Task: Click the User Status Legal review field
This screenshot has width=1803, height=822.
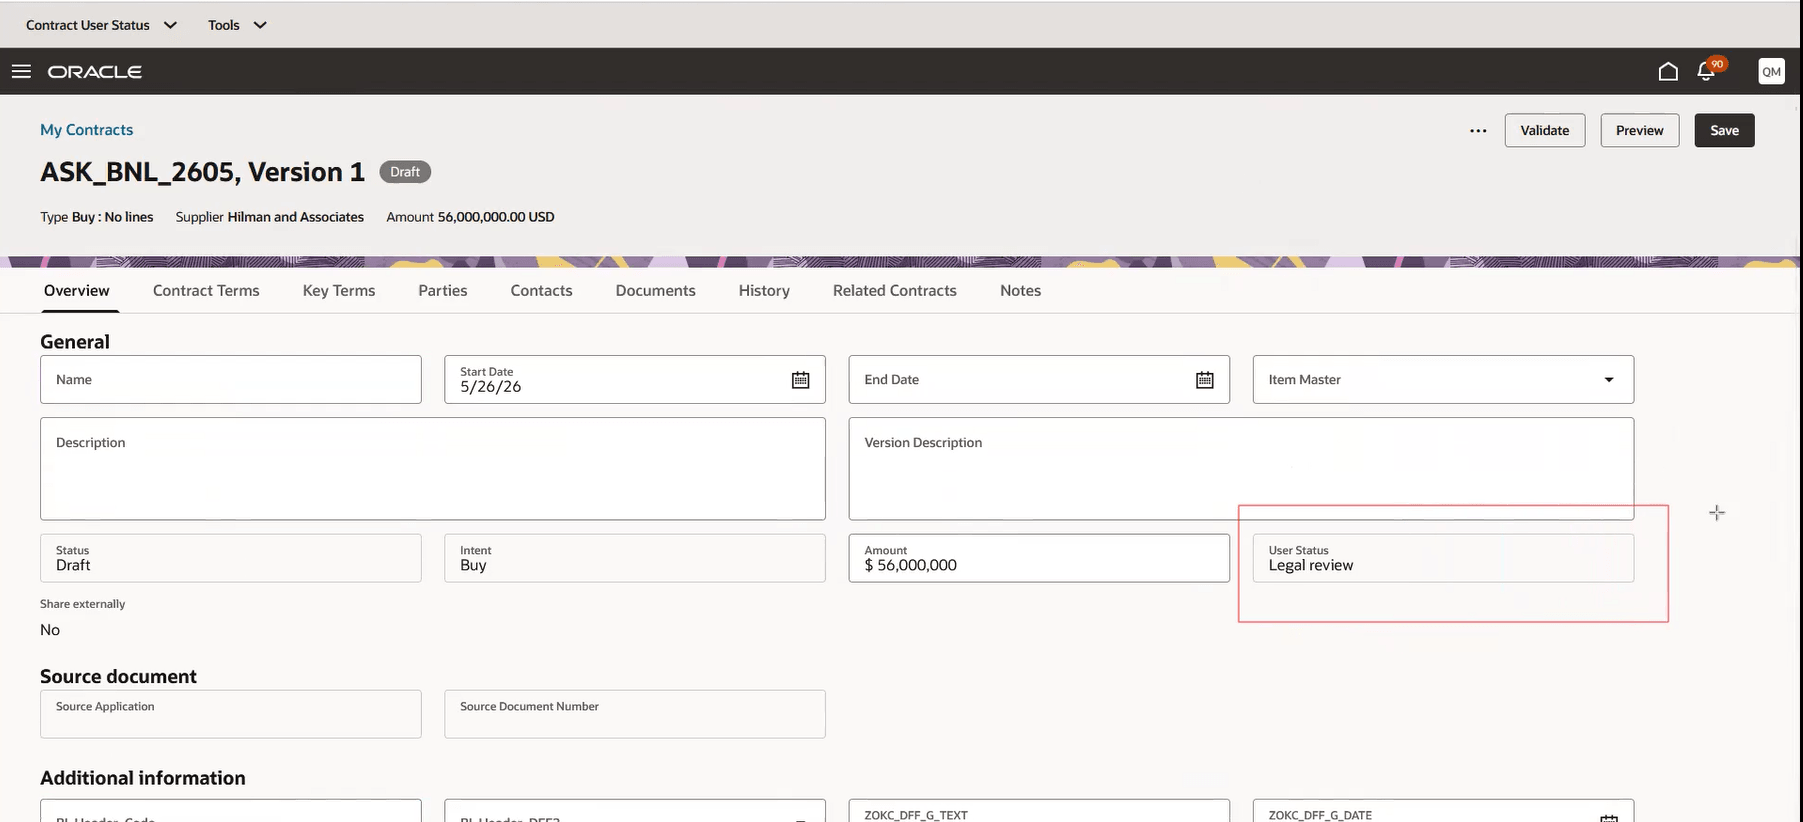Action: coord(1443,558)
